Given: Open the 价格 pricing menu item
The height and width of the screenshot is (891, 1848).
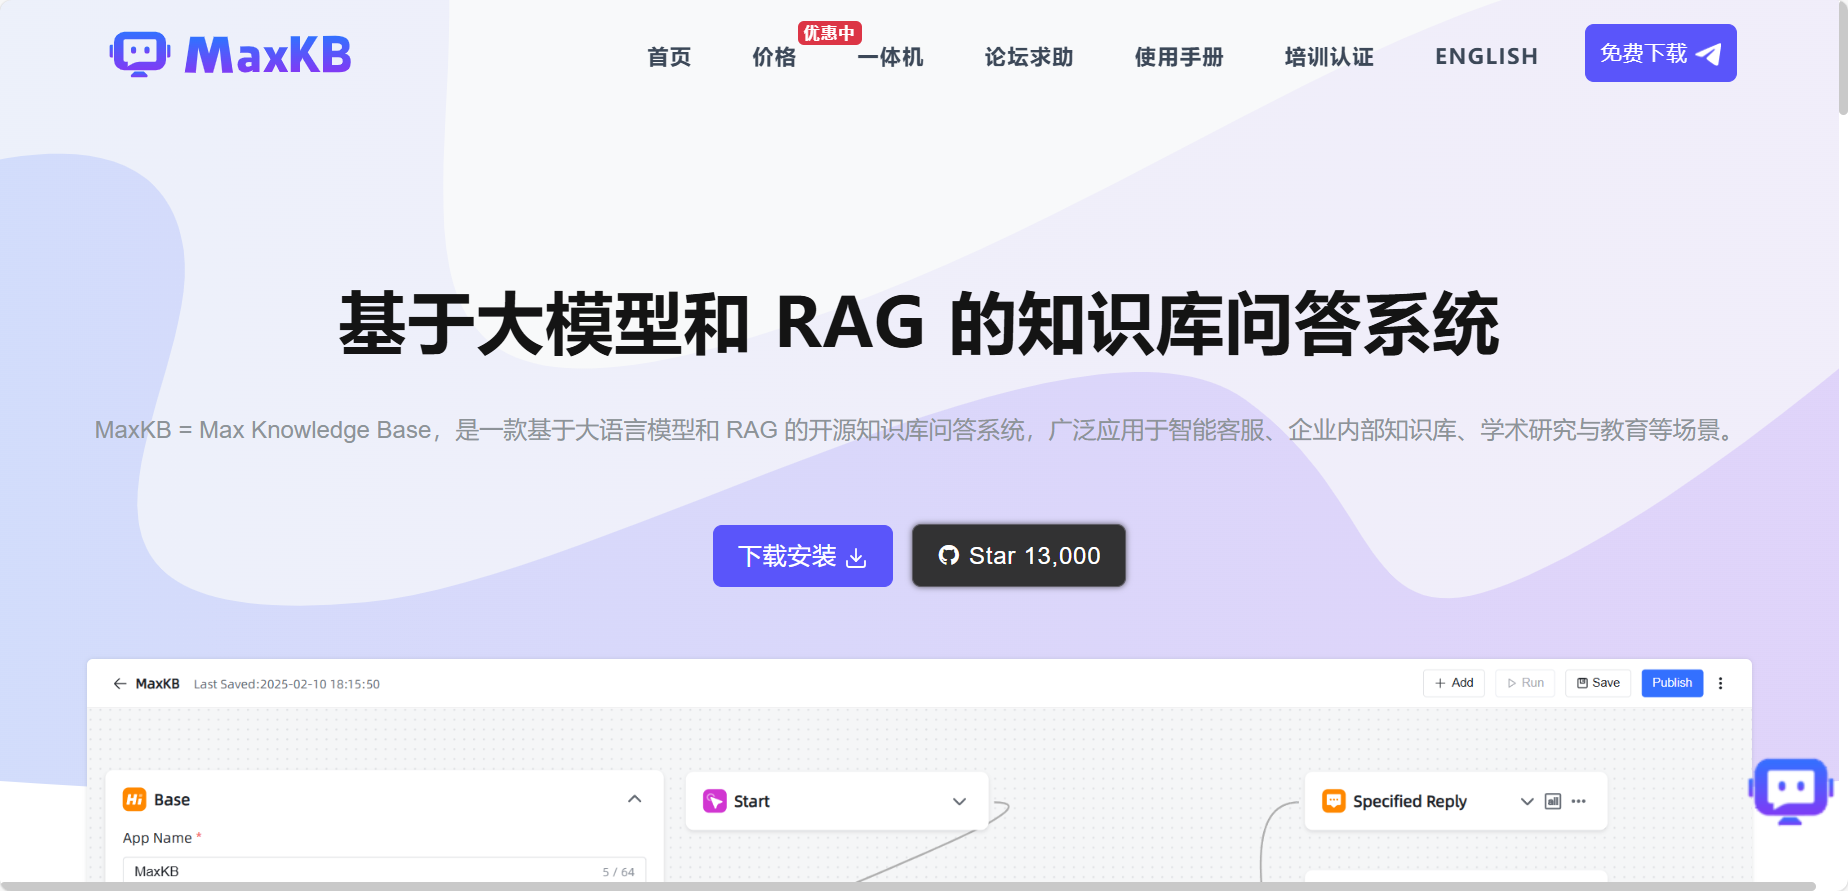Looking at the screenshot, I should point(774,57).
